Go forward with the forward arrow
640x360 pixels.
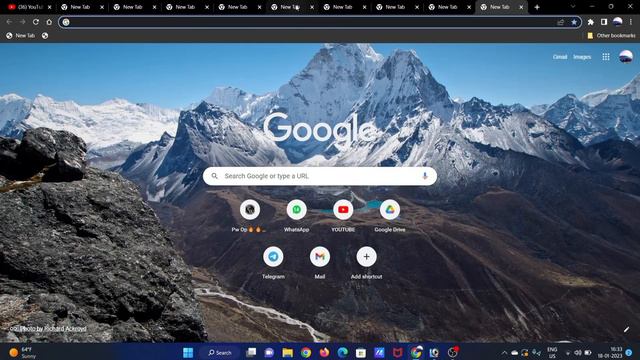(22, 22)
